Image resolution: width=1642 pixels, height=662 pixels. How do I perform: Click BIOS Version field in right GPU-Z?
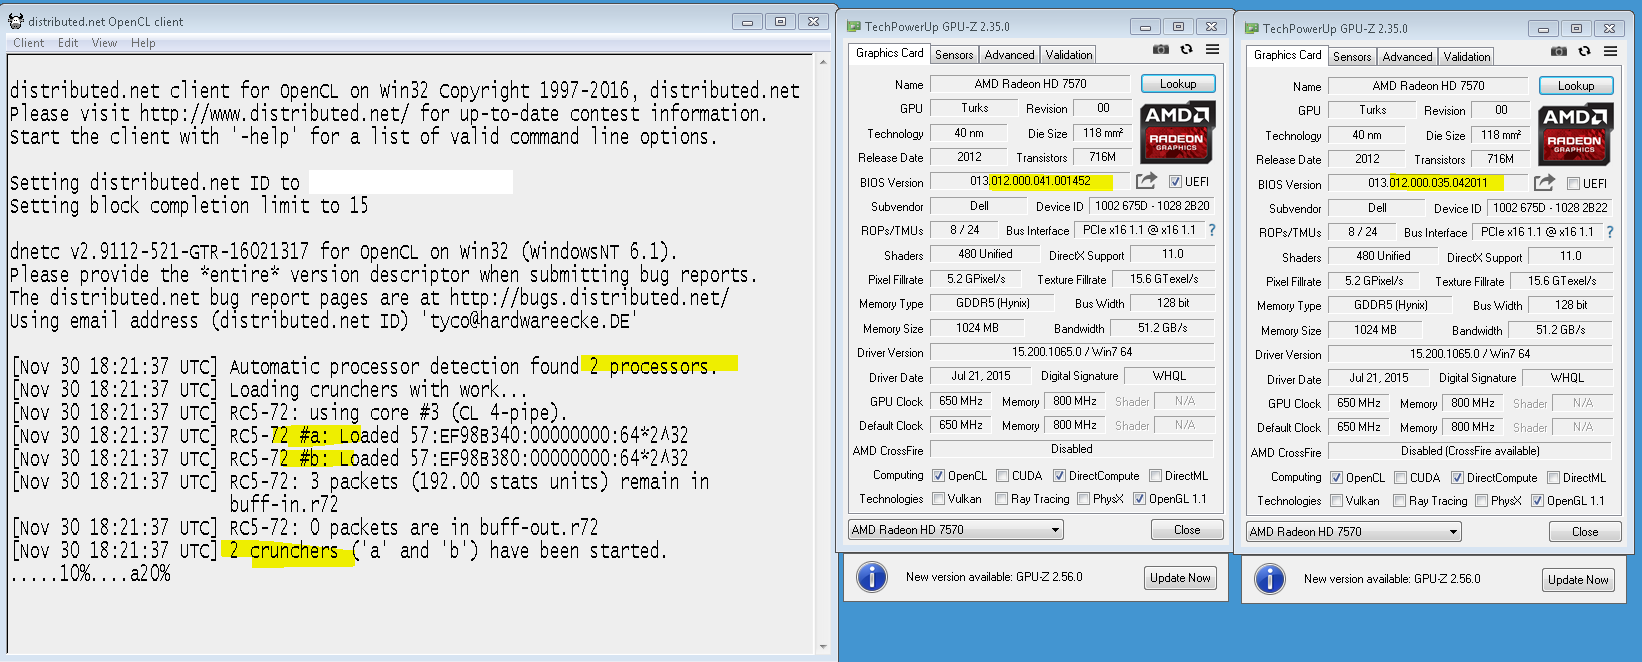[x=1428, y=183]
